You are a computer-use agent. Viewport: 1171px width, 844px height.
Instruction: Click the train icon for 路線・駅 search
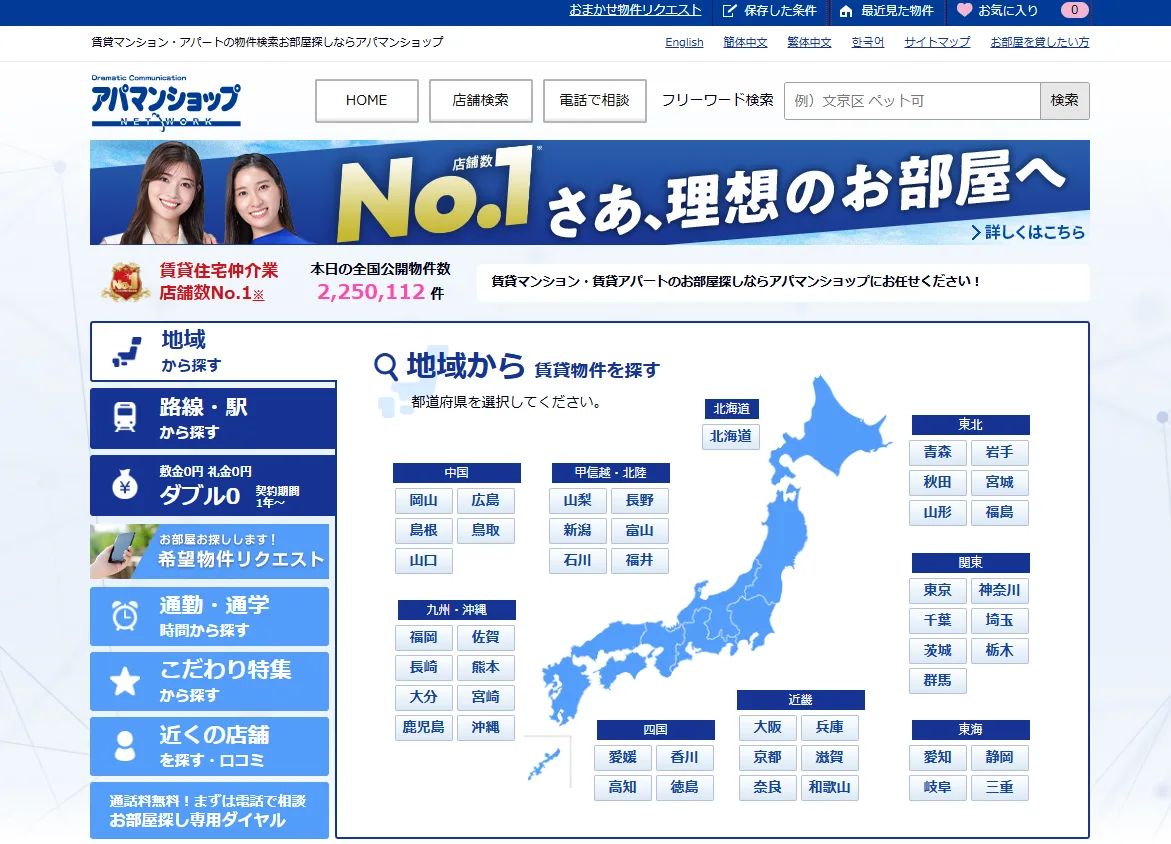[x=125, y=418]
